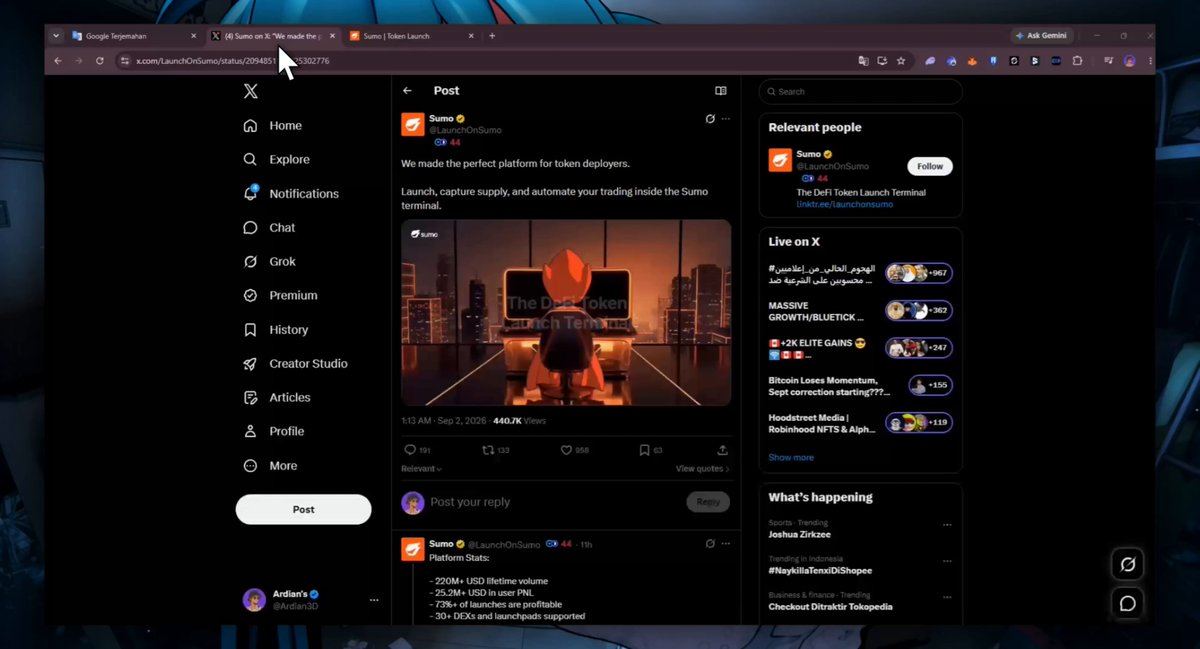
Task: Open the More menu in sidebar
Action: point(270,466)
